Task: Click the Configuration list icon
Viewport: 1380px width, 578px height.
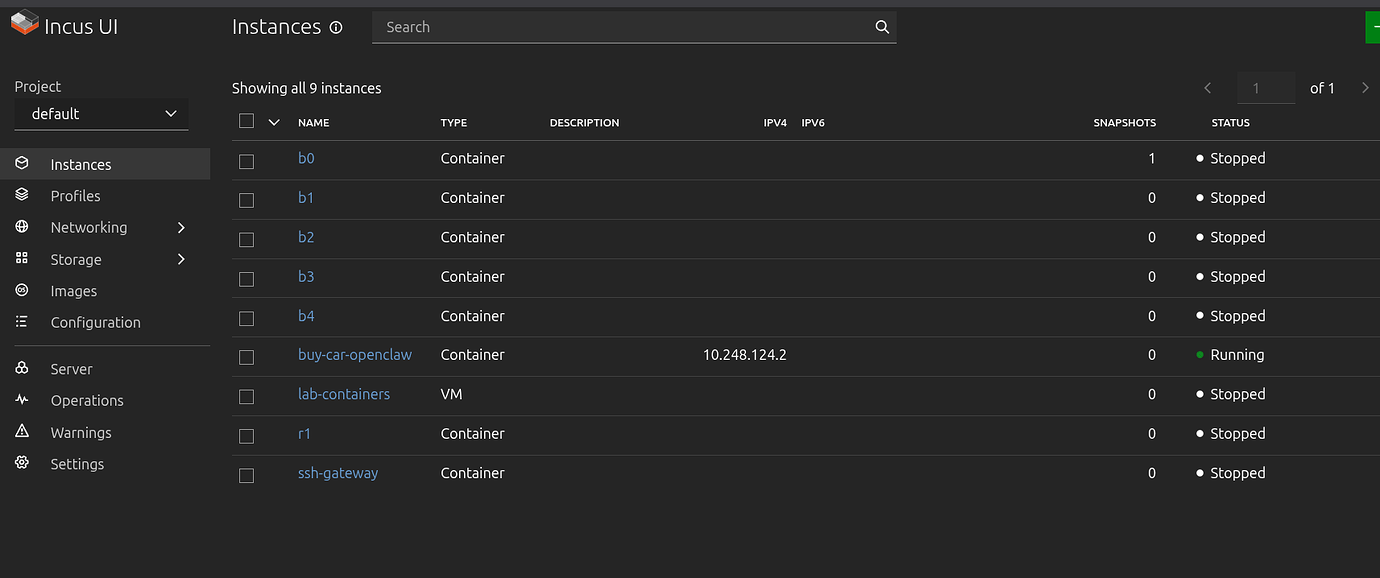Action: coord(22,322)
